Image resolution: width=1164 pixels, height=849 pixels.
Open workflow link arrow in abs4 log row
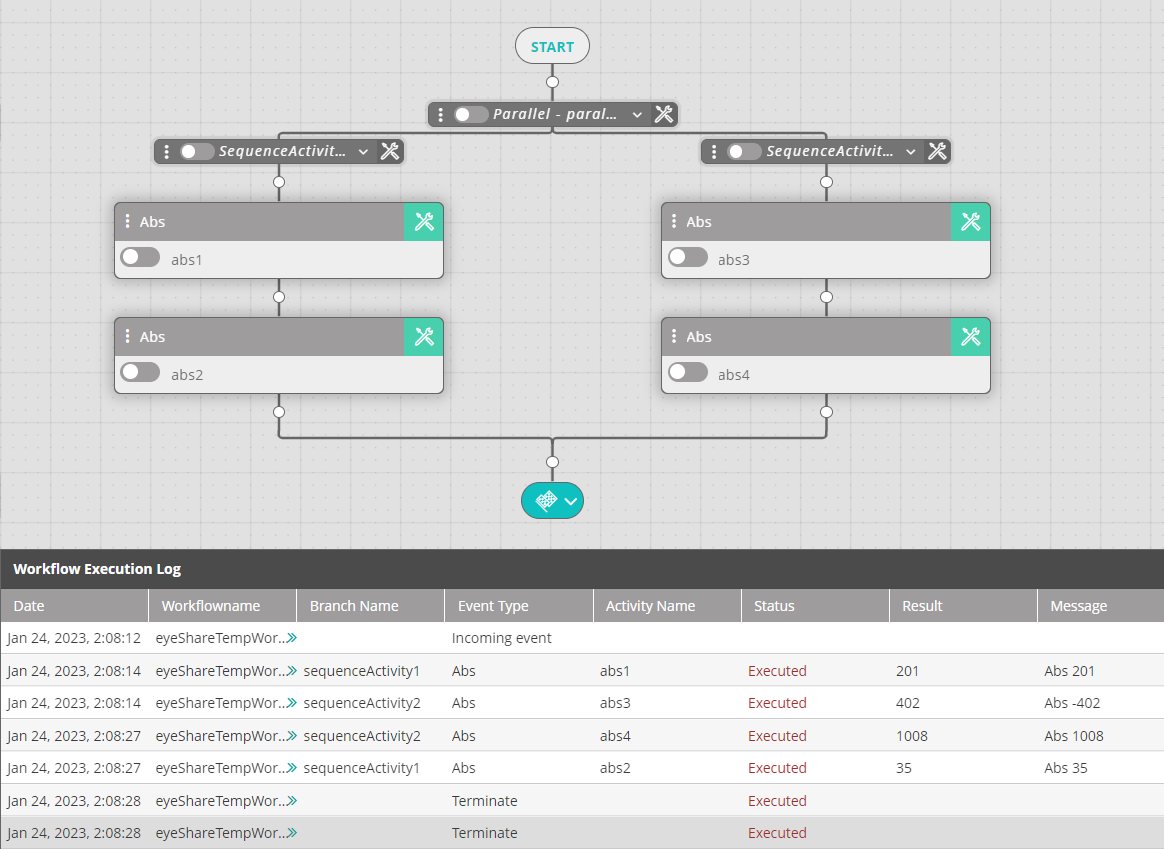292,736
